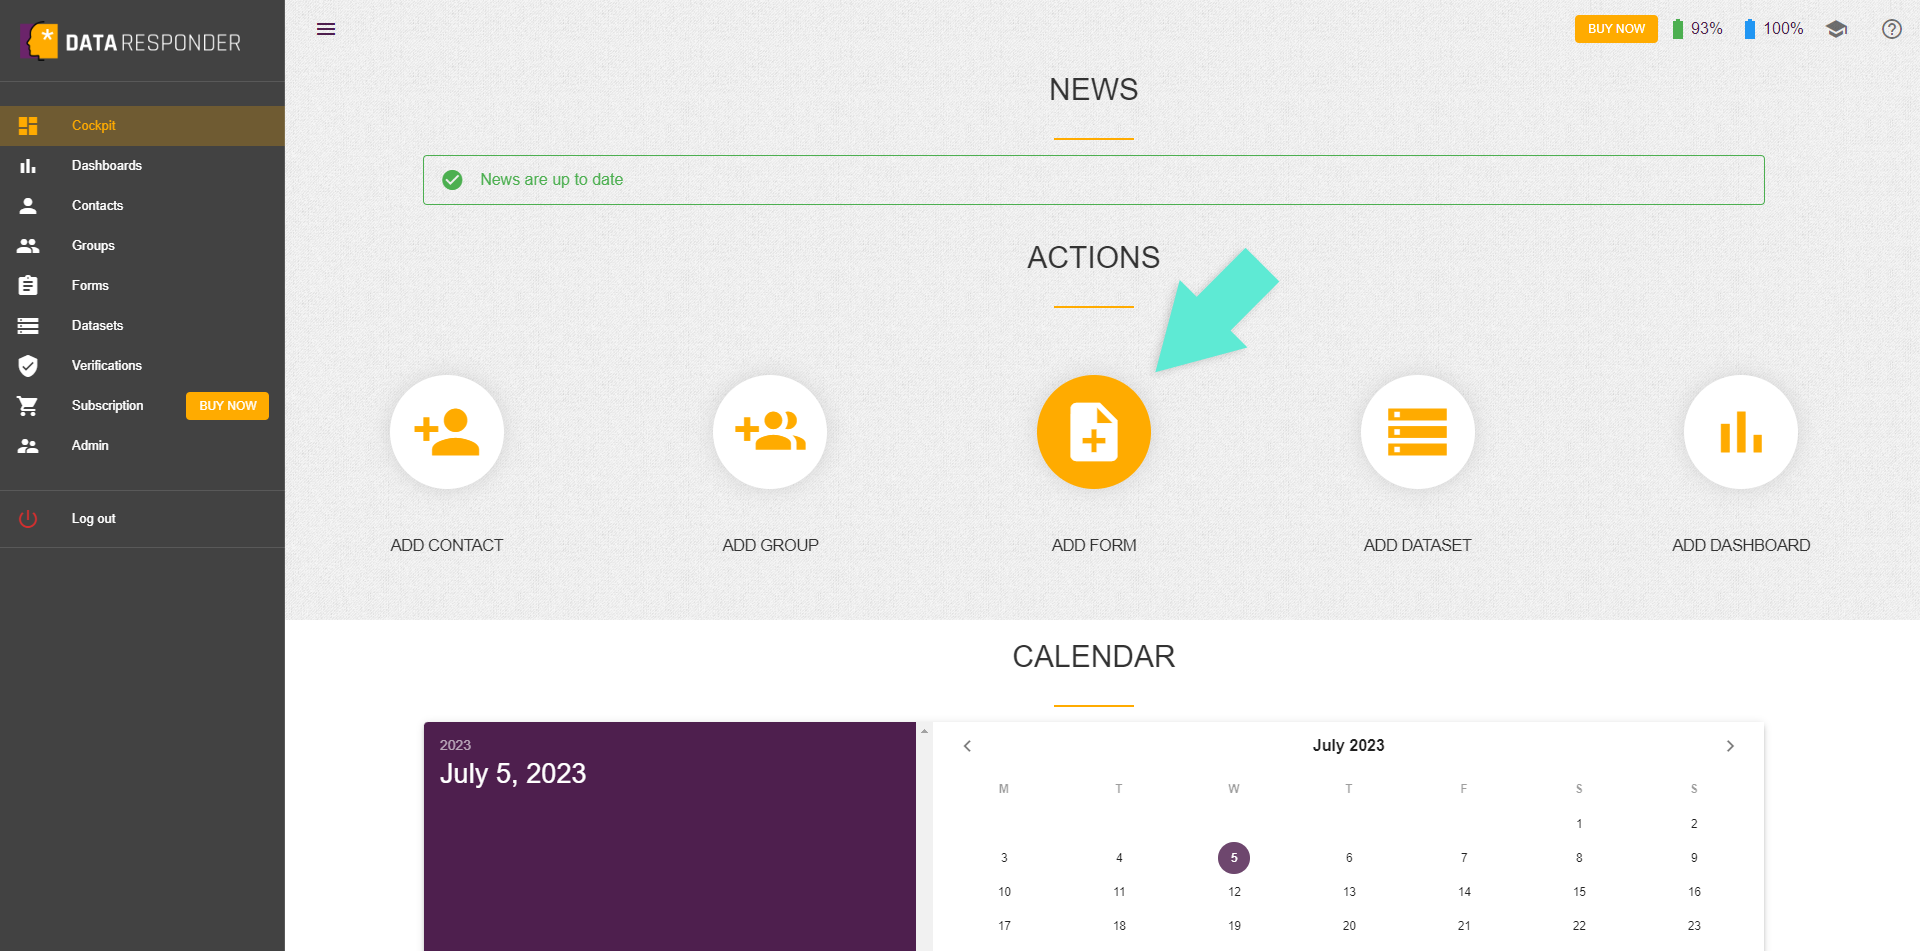Click the sidebar Buy Now button beside Subscription
1920x951 pixels.
point(227,406)
